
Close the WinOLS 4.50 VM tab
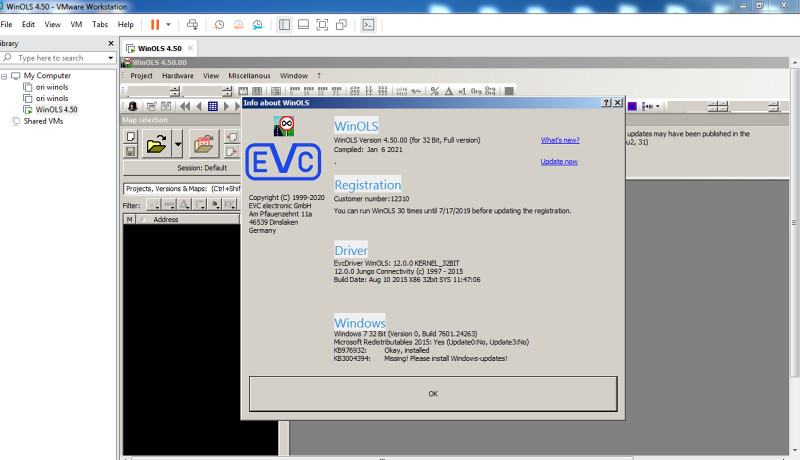[x=190, y=48]
